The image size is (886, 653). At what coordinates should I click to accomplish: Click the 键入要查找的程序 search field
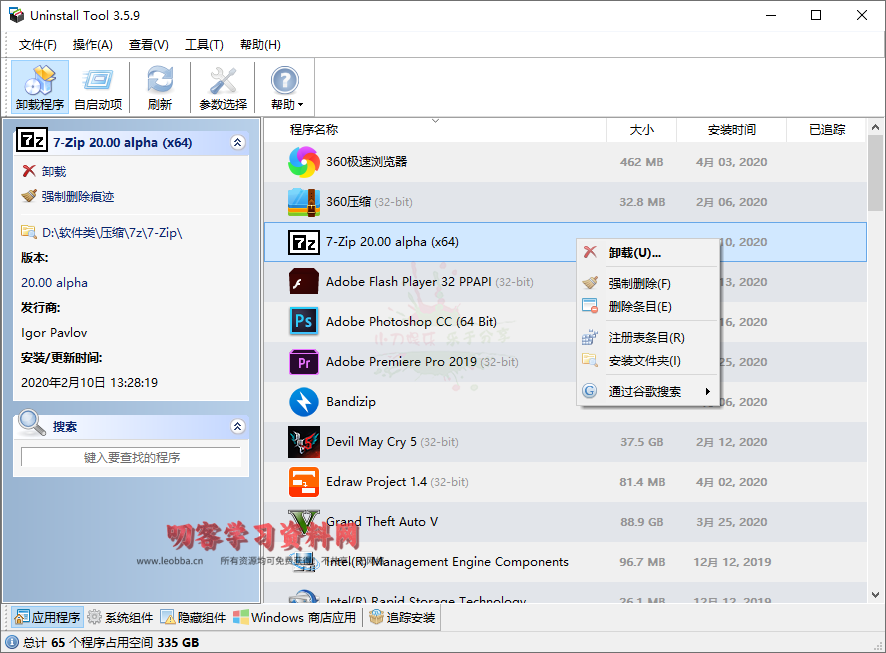(131, 457)
